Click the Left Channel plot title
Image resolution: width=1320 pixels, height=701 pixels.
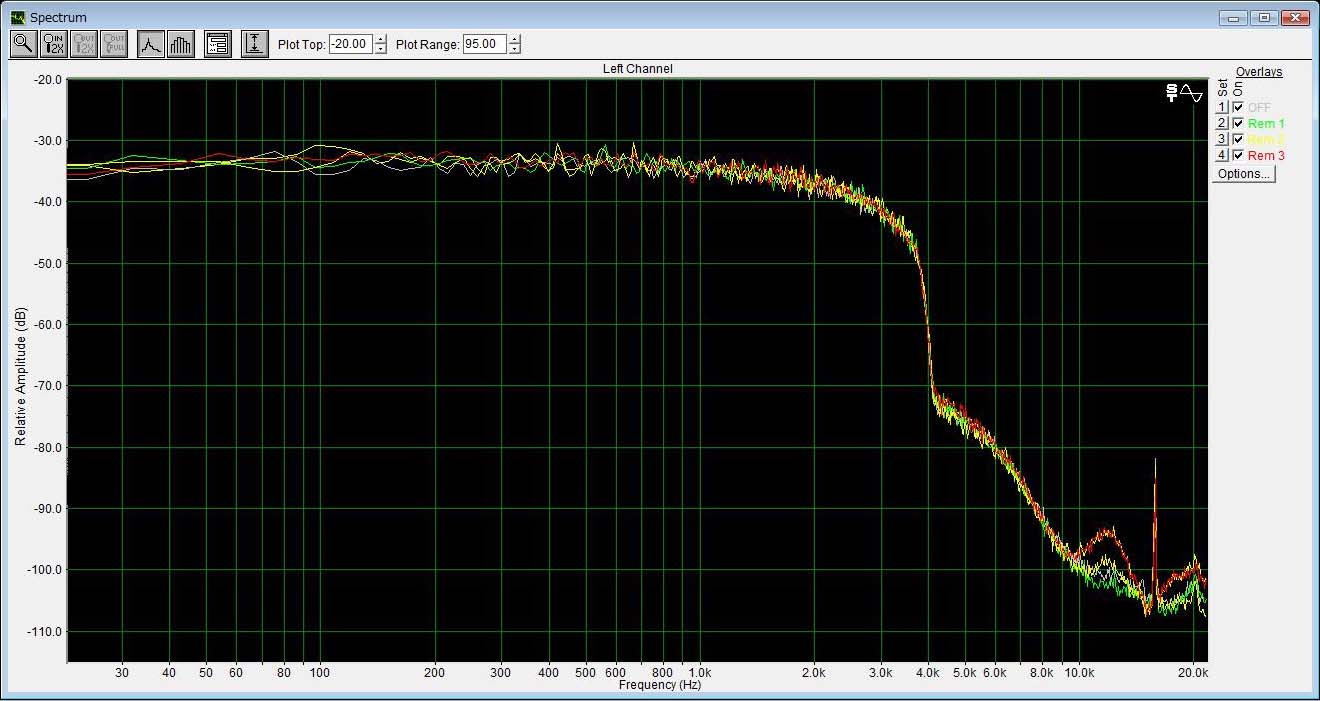(x=637, y=69)
